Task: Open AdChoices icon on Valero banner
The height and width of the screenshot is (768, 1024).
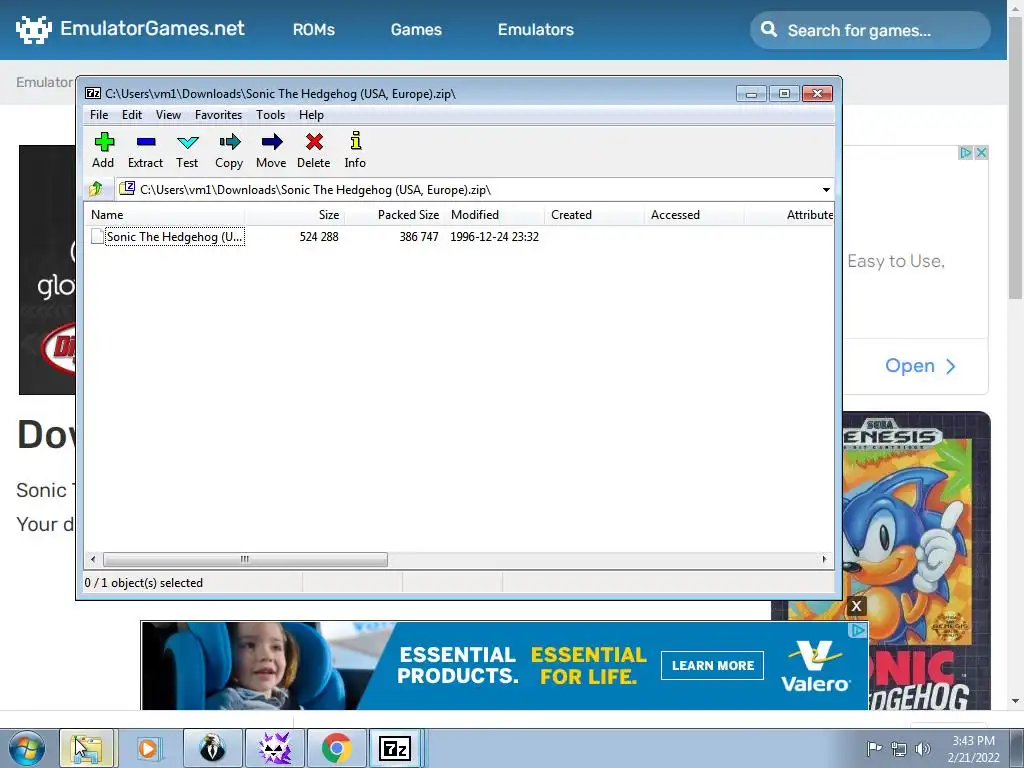Action: tap(858, 630)
